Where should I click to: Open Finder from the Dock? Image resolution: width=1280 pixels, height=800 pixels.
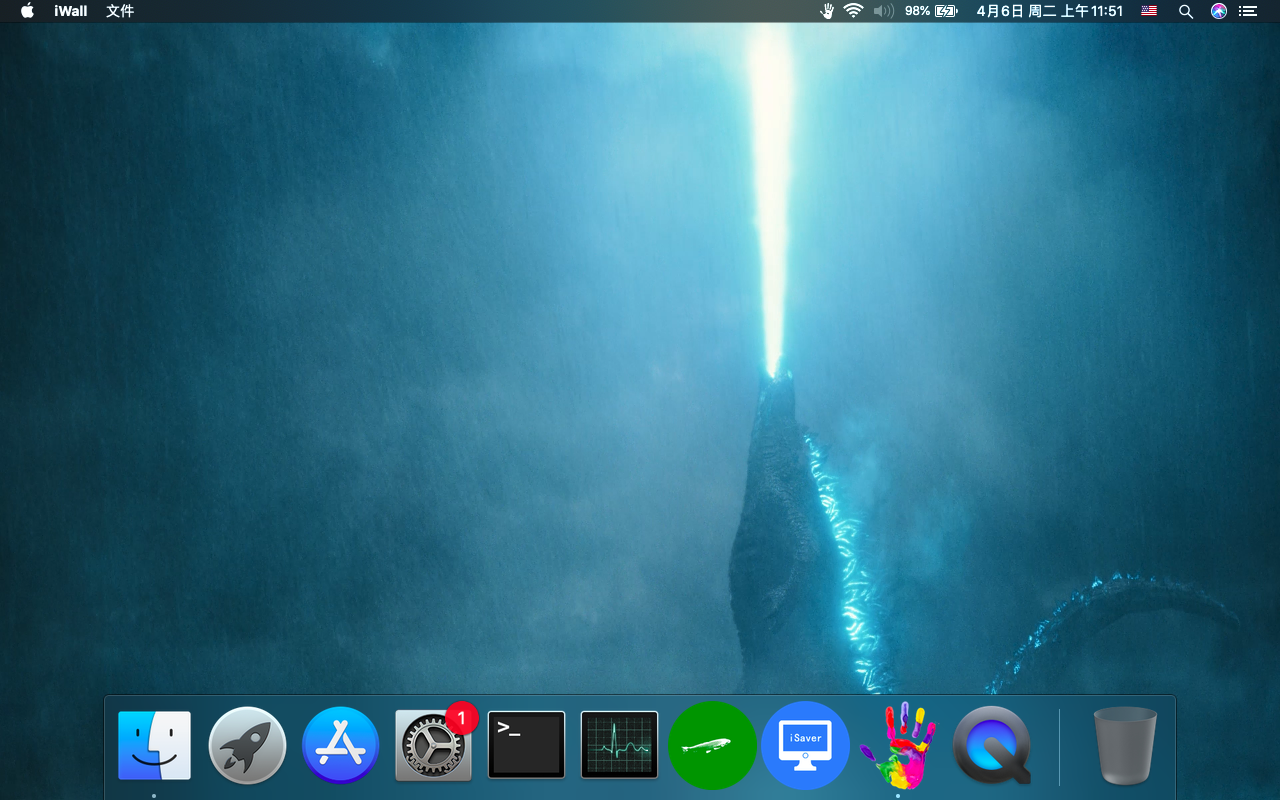(x=154, y=745)
